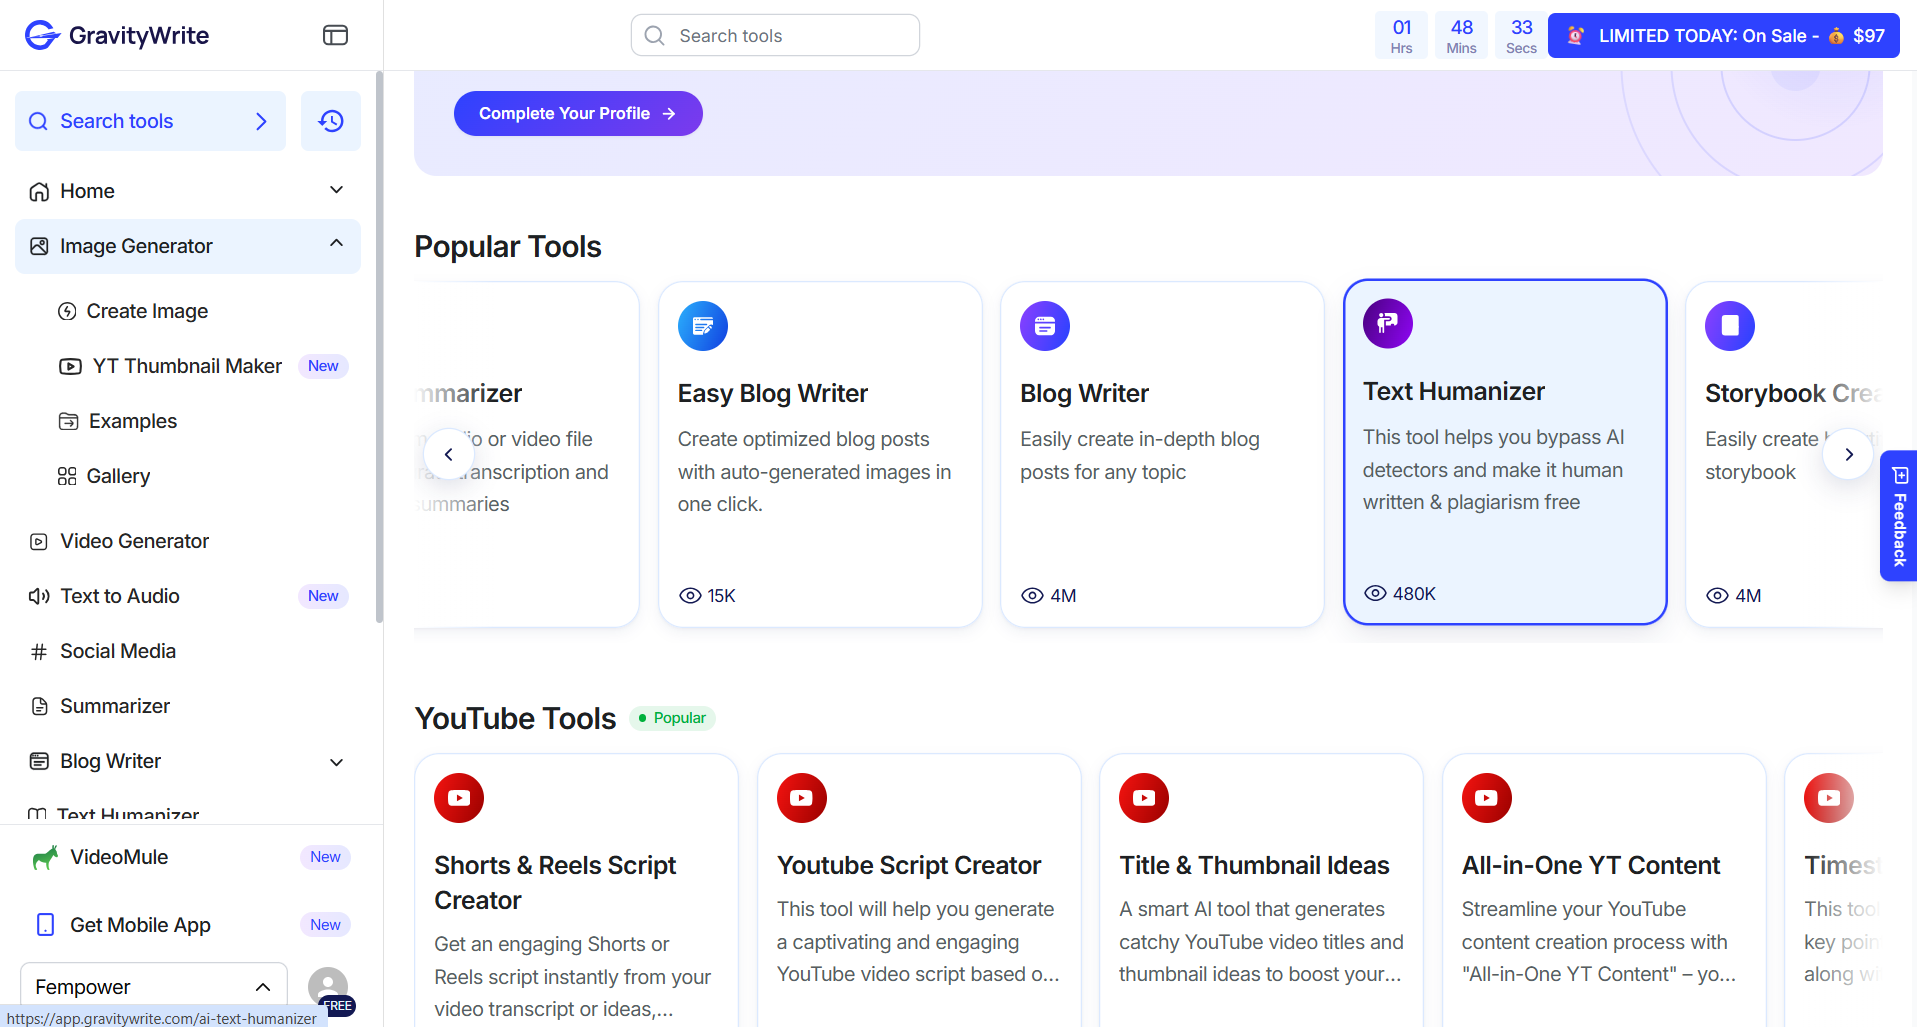
Task: Advance Popular Tools carousel with right arrow
Action: (1848, 454)
